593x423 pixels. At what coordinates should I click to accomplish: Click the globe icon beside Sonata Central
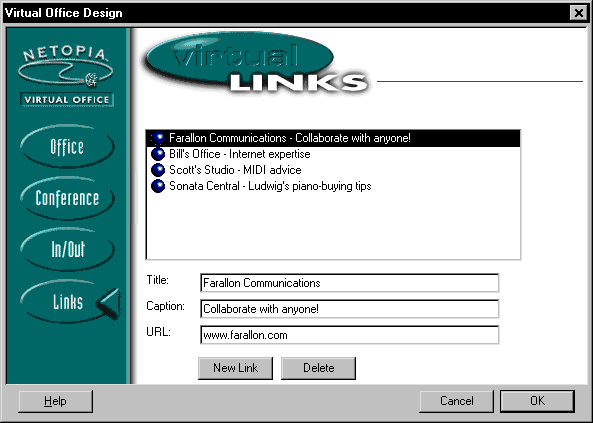pos(158,186)
